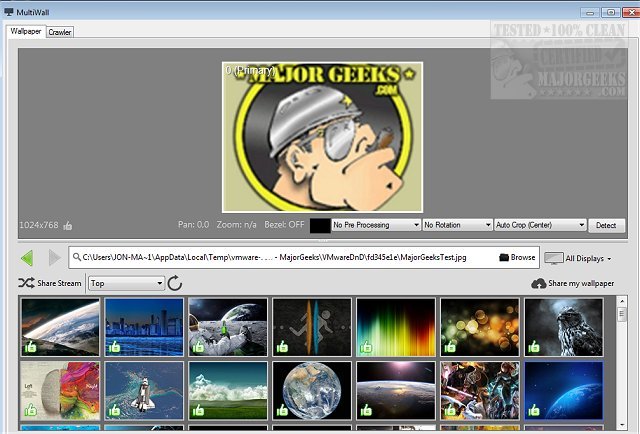Screen dimensions: 640x434
Task: Click the Pan: 0.0 value
Action: tap(193, 225)
